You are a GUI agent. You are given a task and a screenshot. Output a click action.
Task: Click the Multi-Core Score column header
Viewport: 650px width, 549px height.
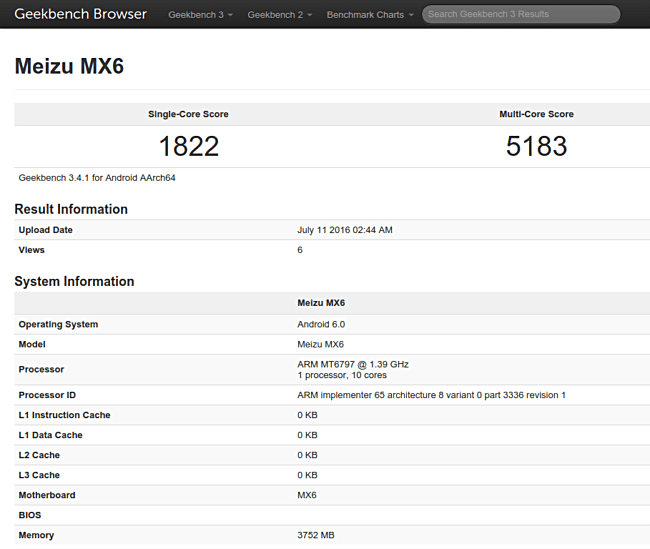click(536, 114)
